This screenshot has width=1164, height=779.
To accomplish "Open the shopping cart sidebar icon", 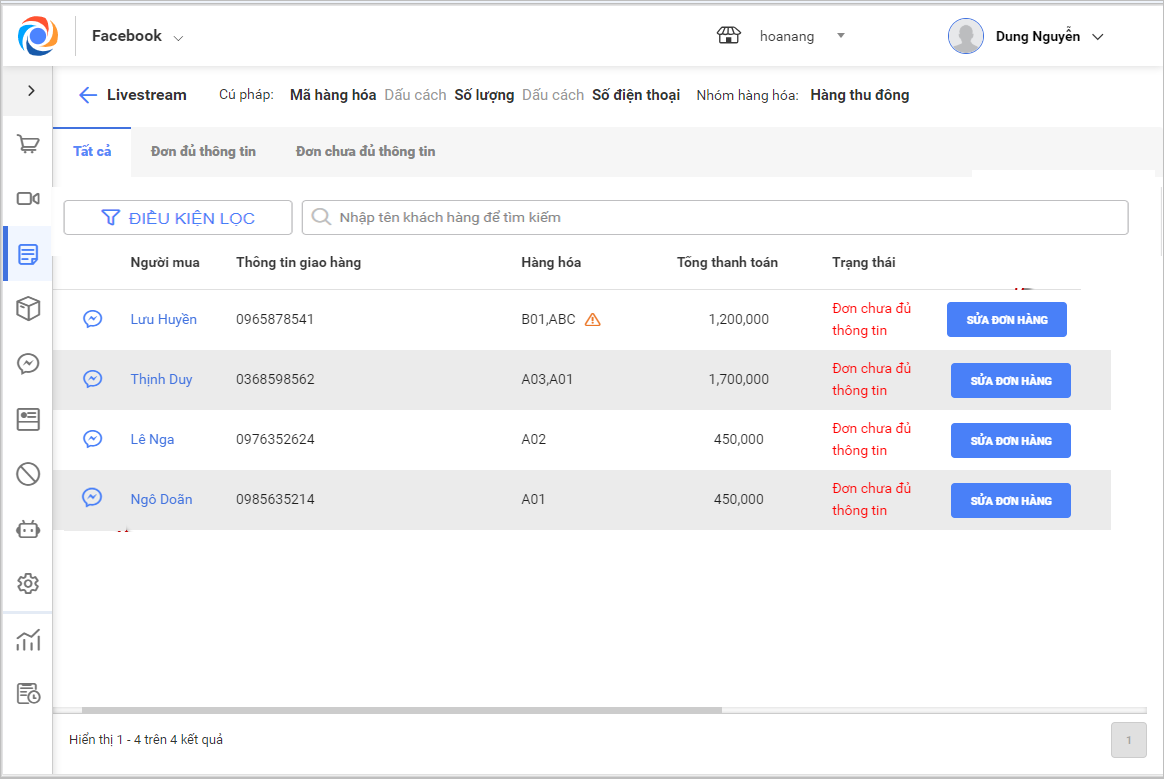I will coord(28,145).
